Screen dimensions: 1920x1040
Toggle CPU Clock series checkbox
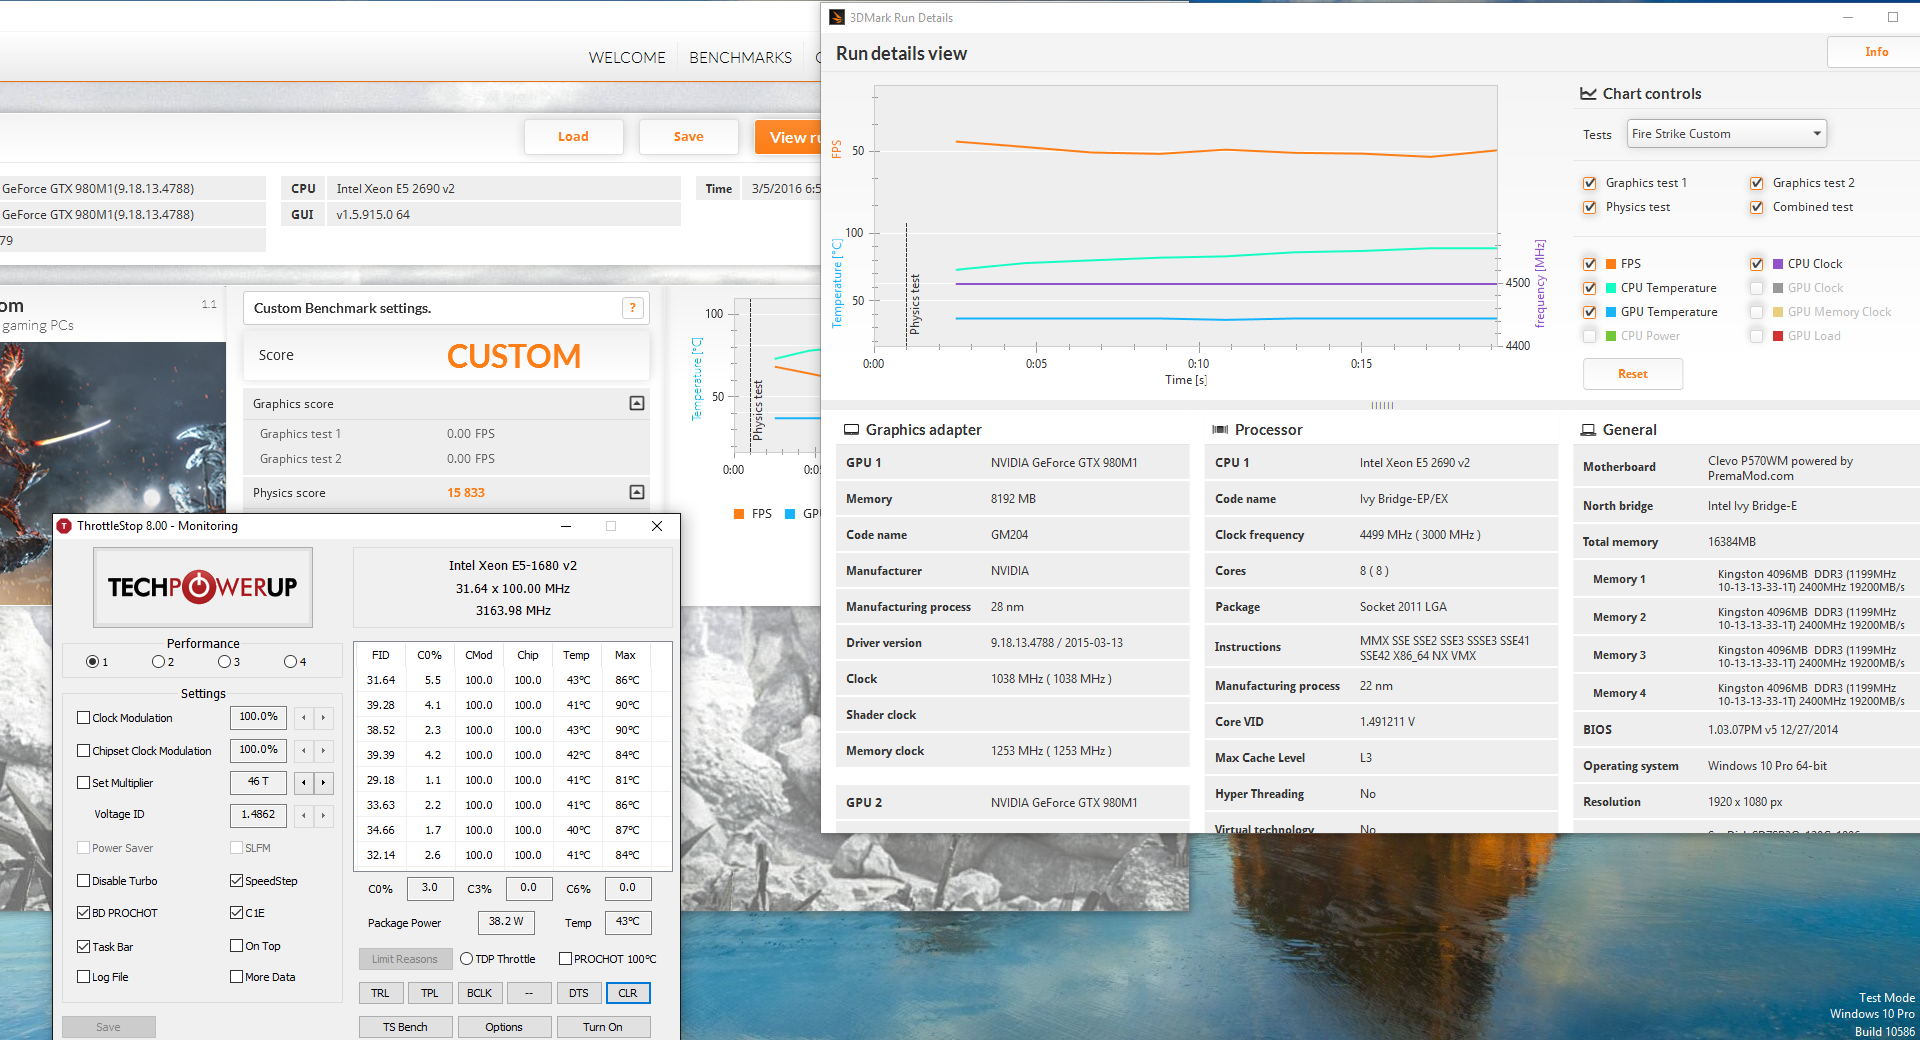[1757, 264]
